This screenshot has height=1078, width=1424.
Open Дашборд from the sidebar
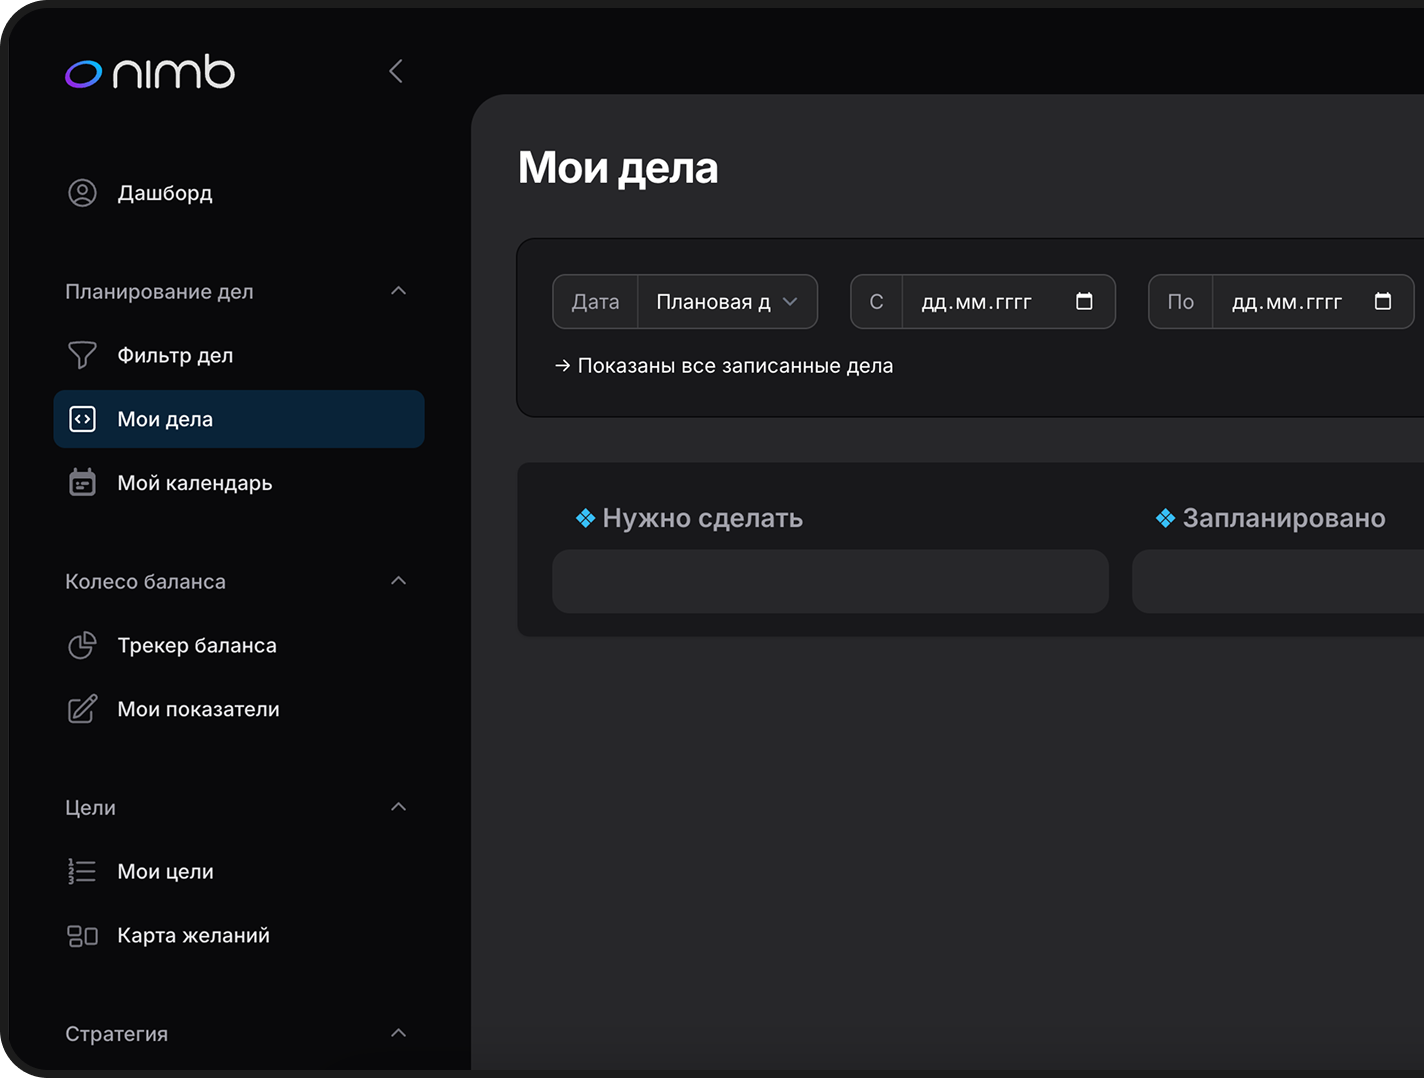239,193
